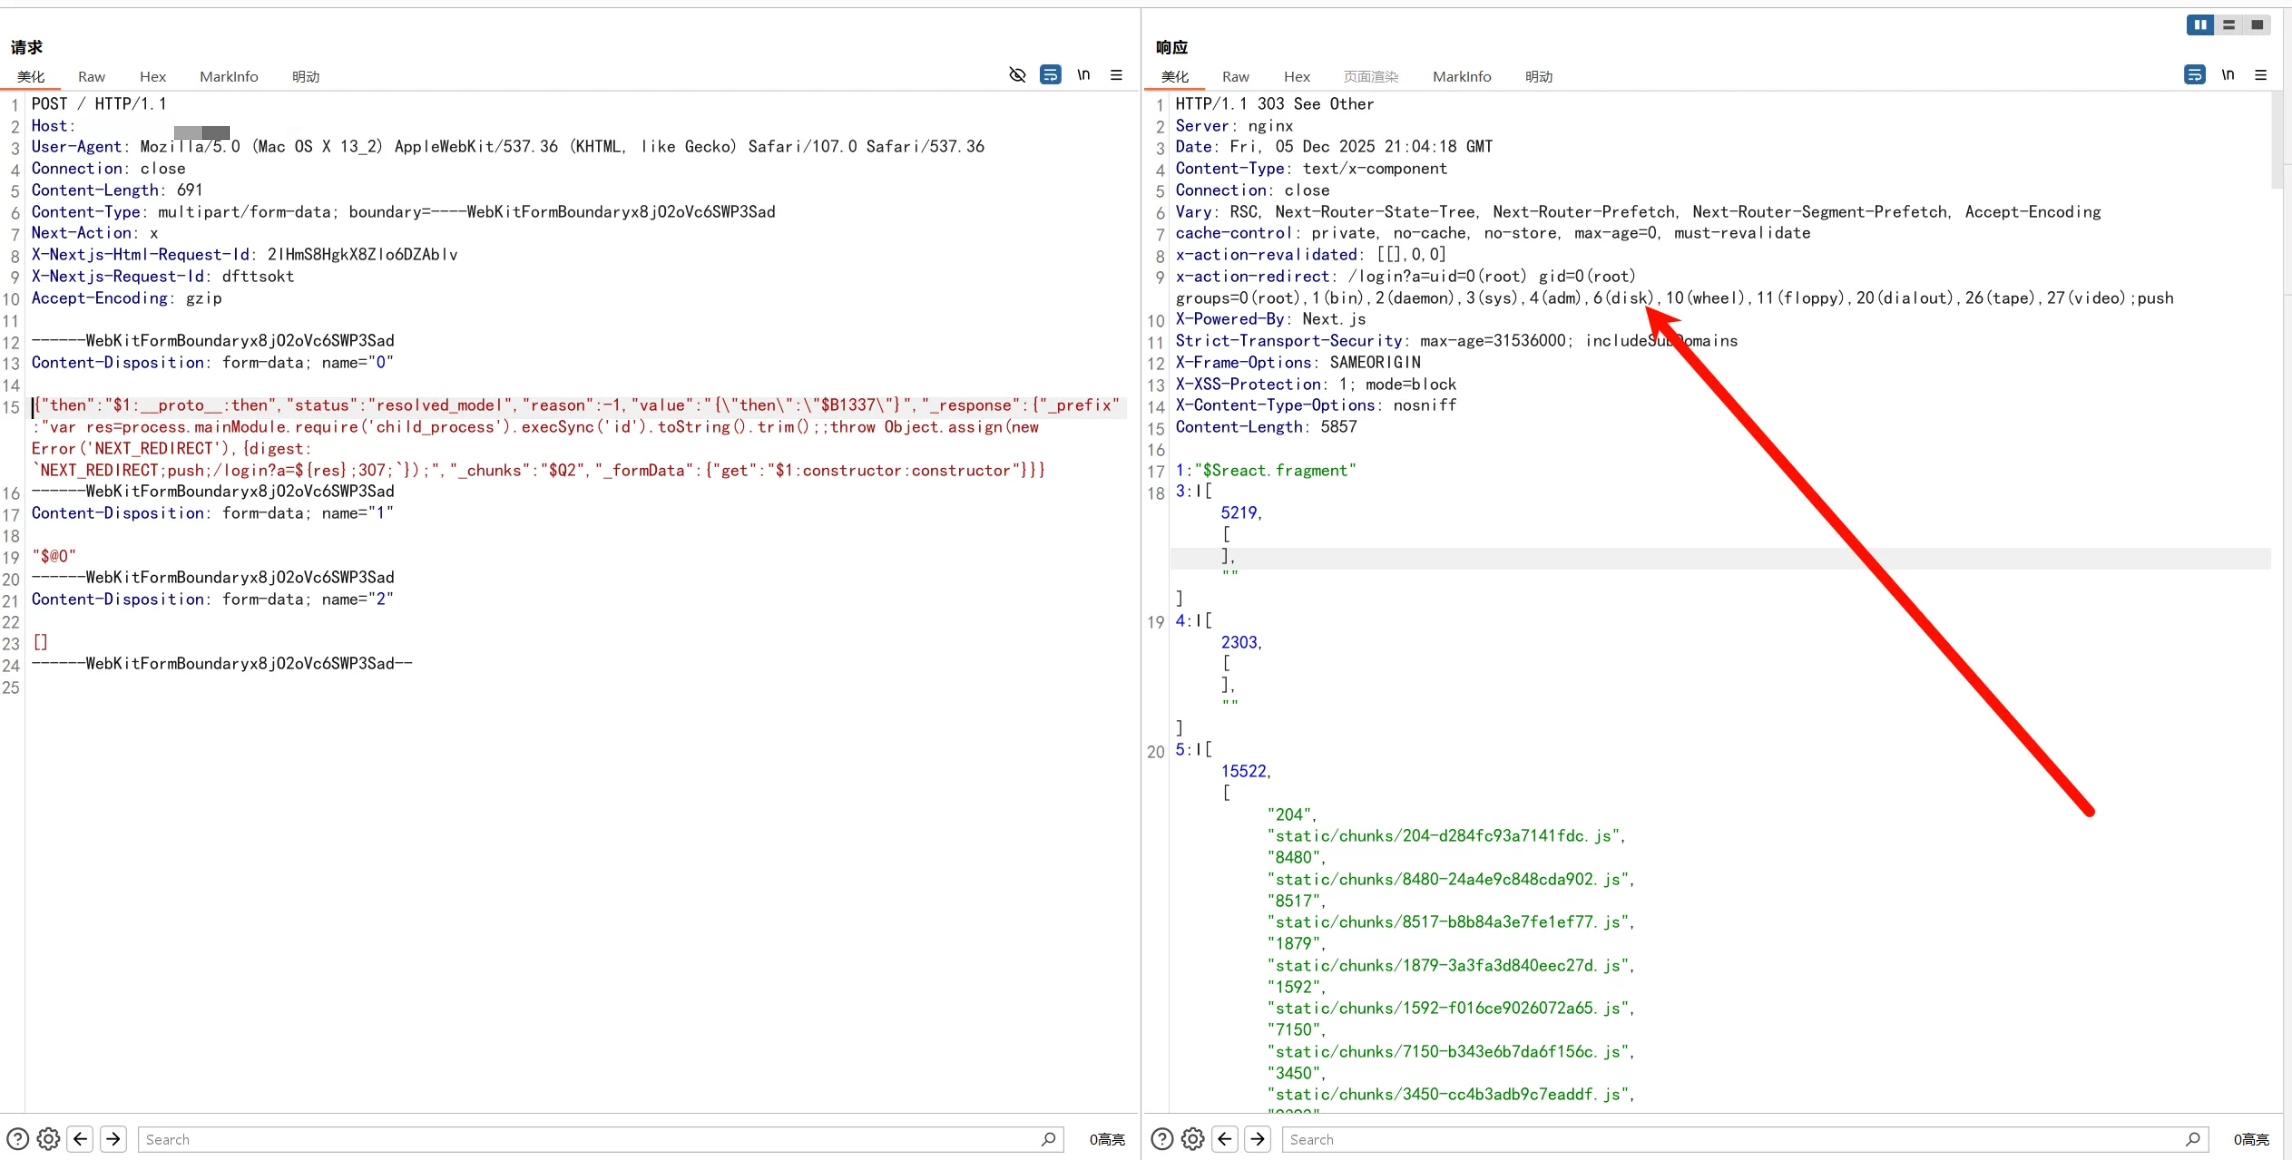Toggle hidden characters eye icon in request
2292x1160 pixels.
point(1017,75)
